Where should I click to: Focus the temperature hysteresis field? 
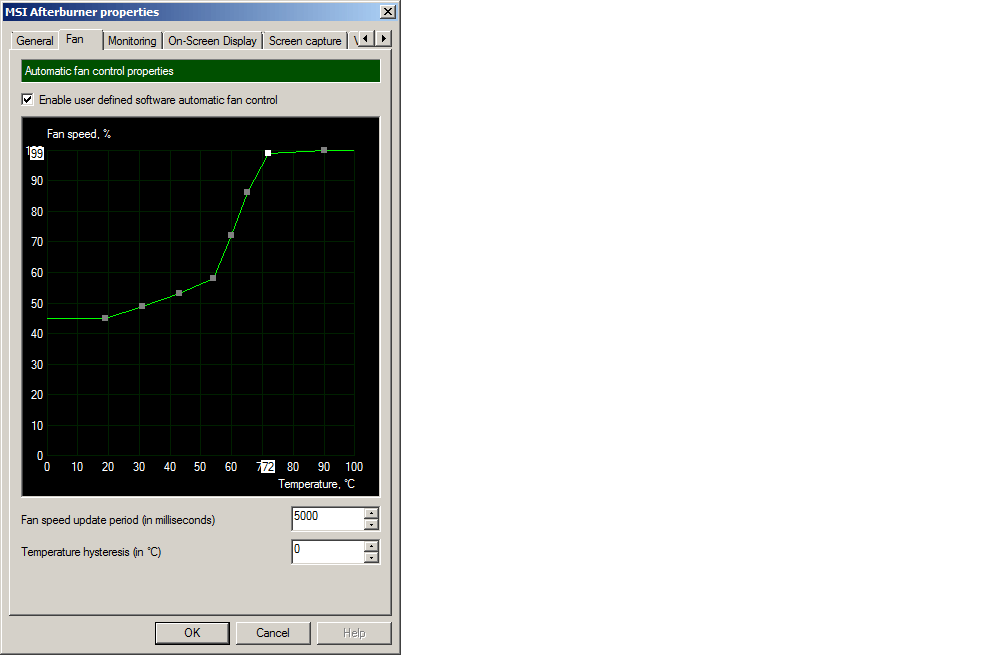coord(328,552)
